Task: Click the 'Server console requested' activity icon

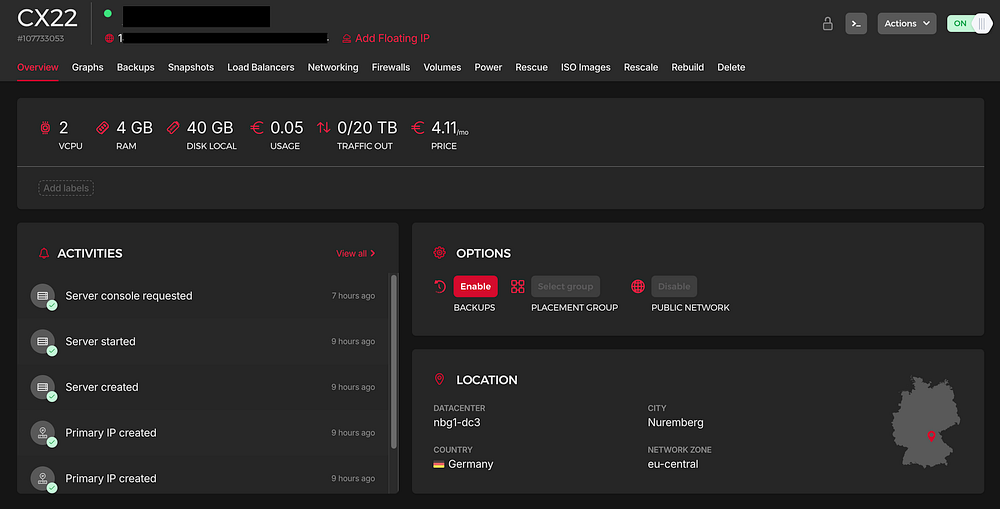Action: (x=43, y=296)
